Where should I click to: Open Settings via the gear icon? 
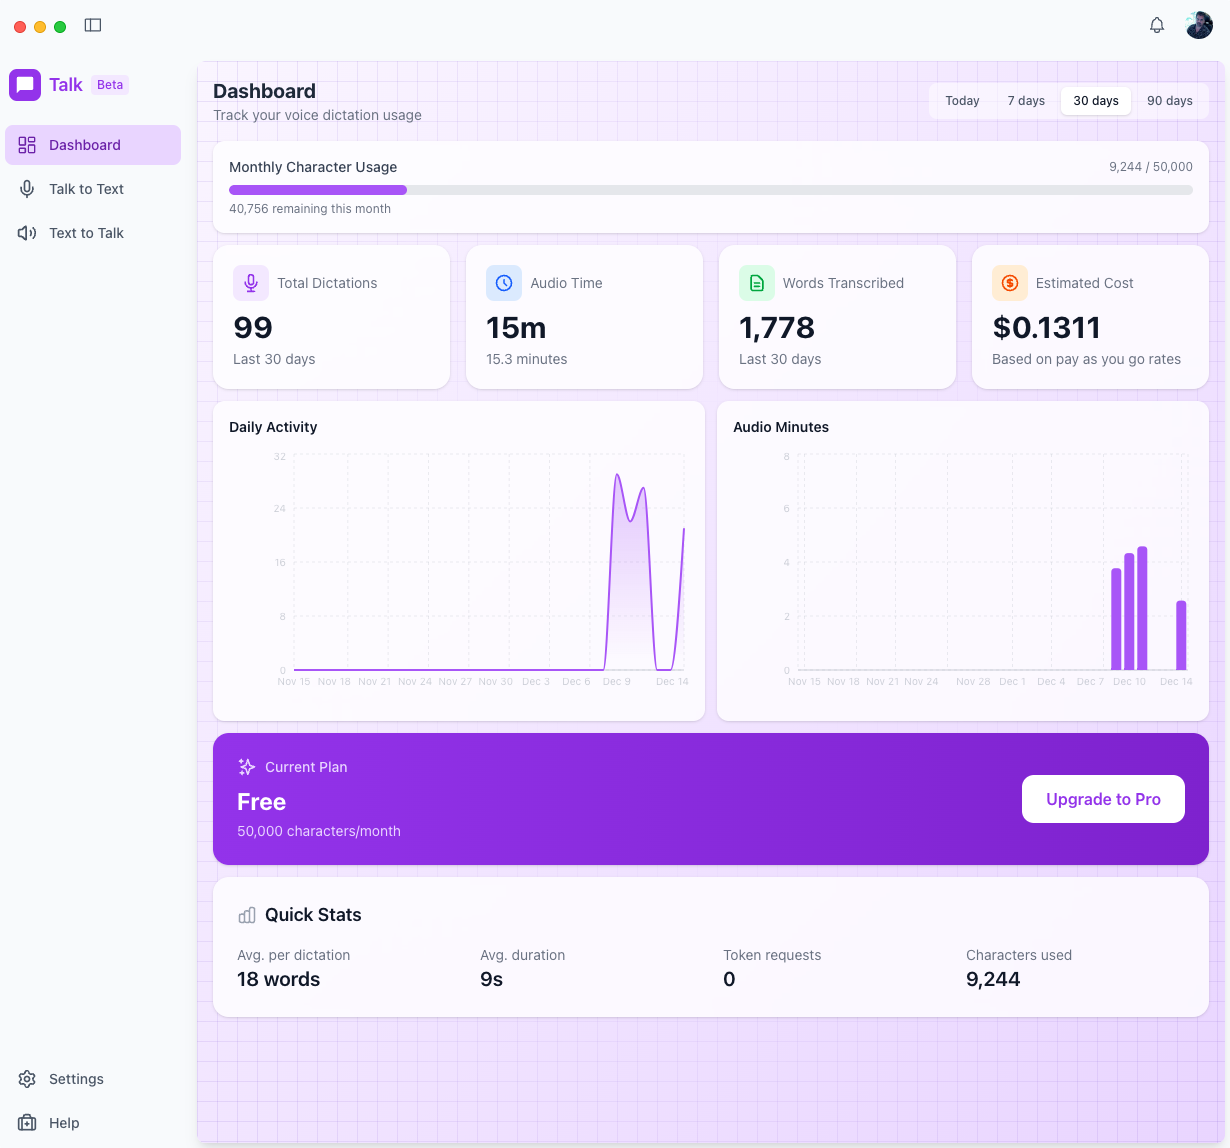click(26, 1079)
